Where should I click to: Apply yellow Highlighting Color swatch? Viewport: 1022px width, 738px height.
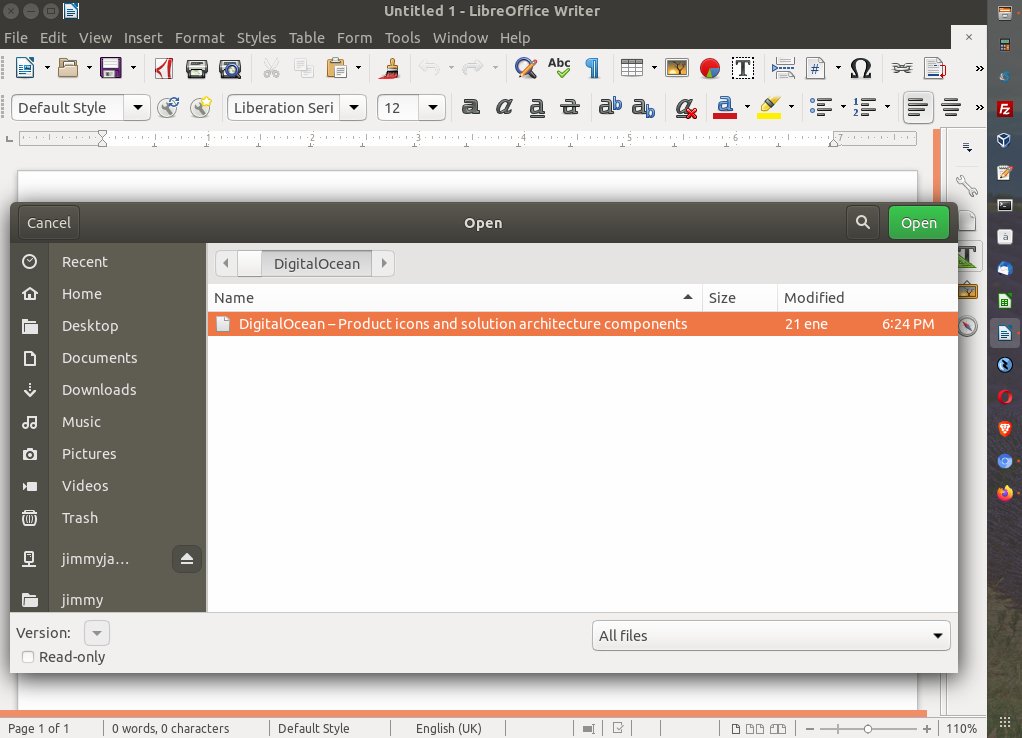(769, 108)
